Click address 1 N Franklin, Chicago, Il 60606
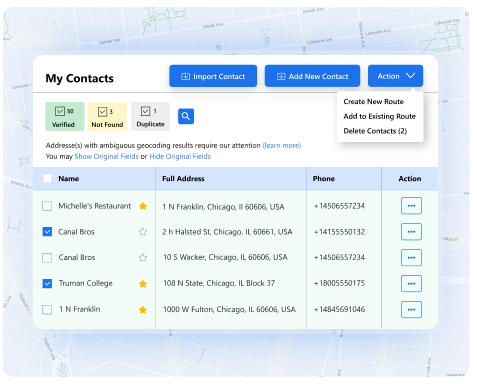This screenshot has height=384, width=477. point(223,207)
